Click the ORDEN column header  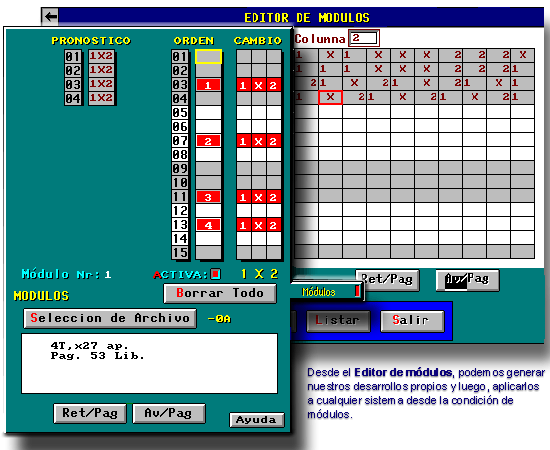tap(194, 41)
